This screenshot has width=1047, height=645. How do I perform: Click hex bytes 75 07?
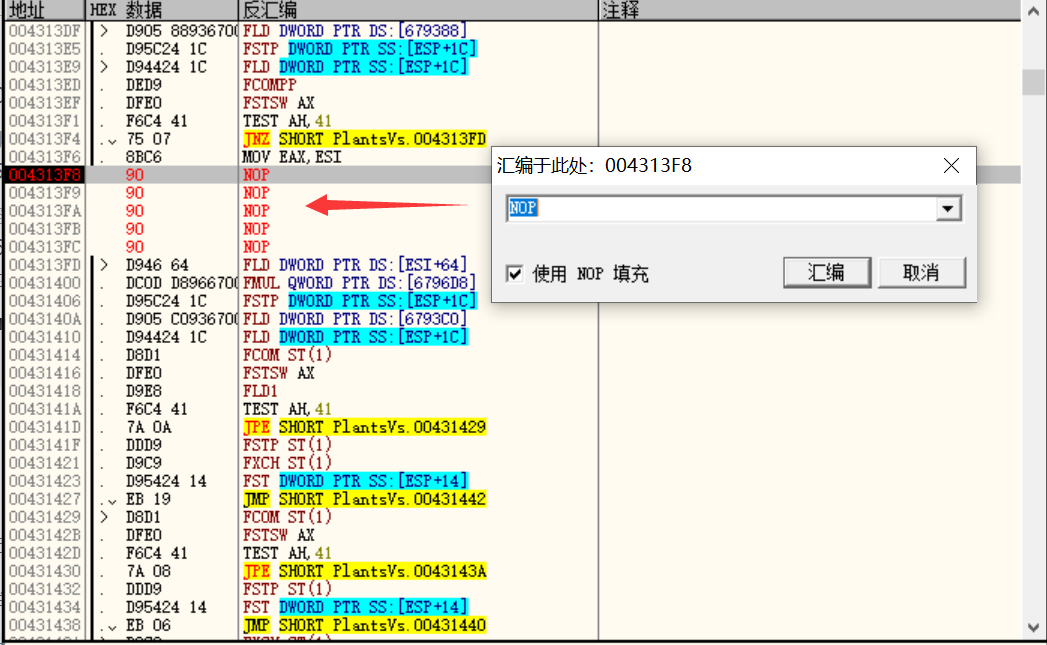[148, 139]
